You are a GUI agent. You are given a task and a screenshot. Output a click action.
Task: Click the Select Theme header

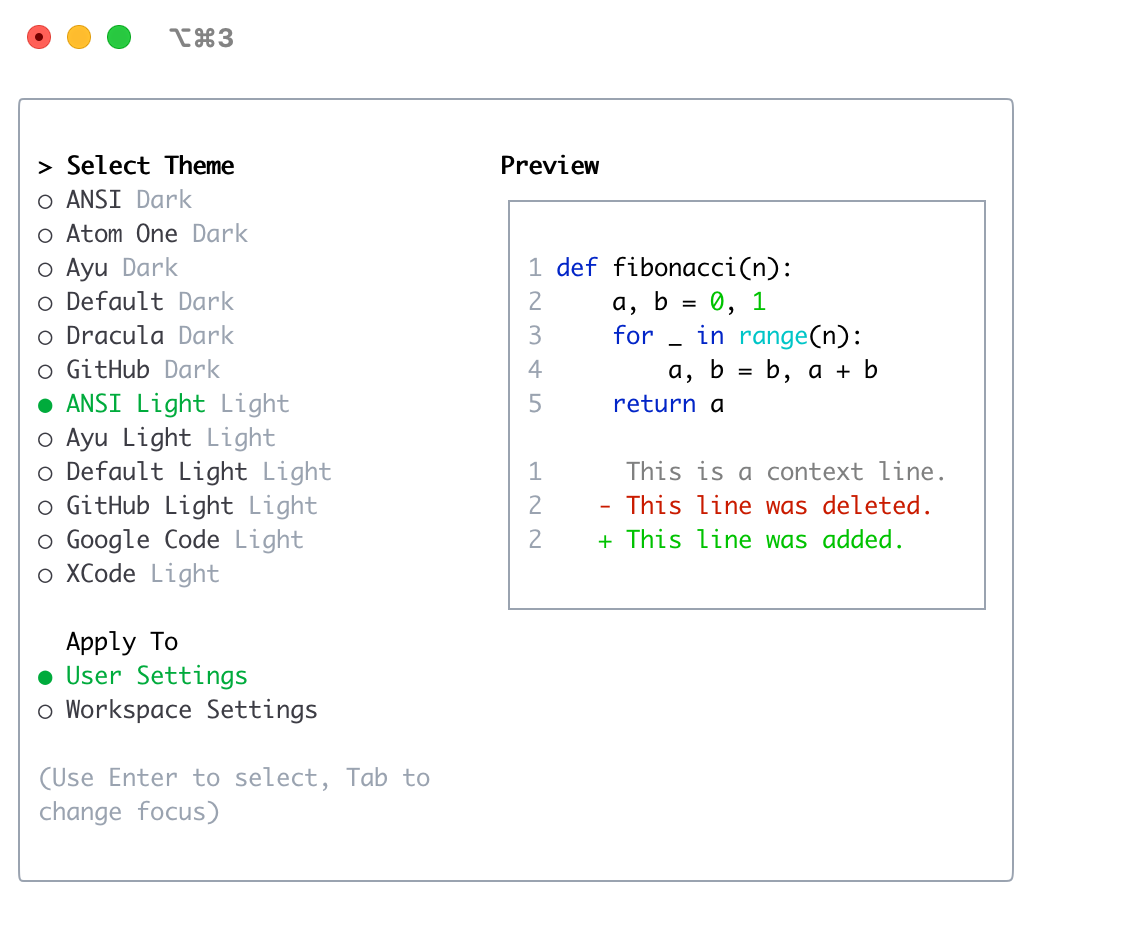coord(150,165)
